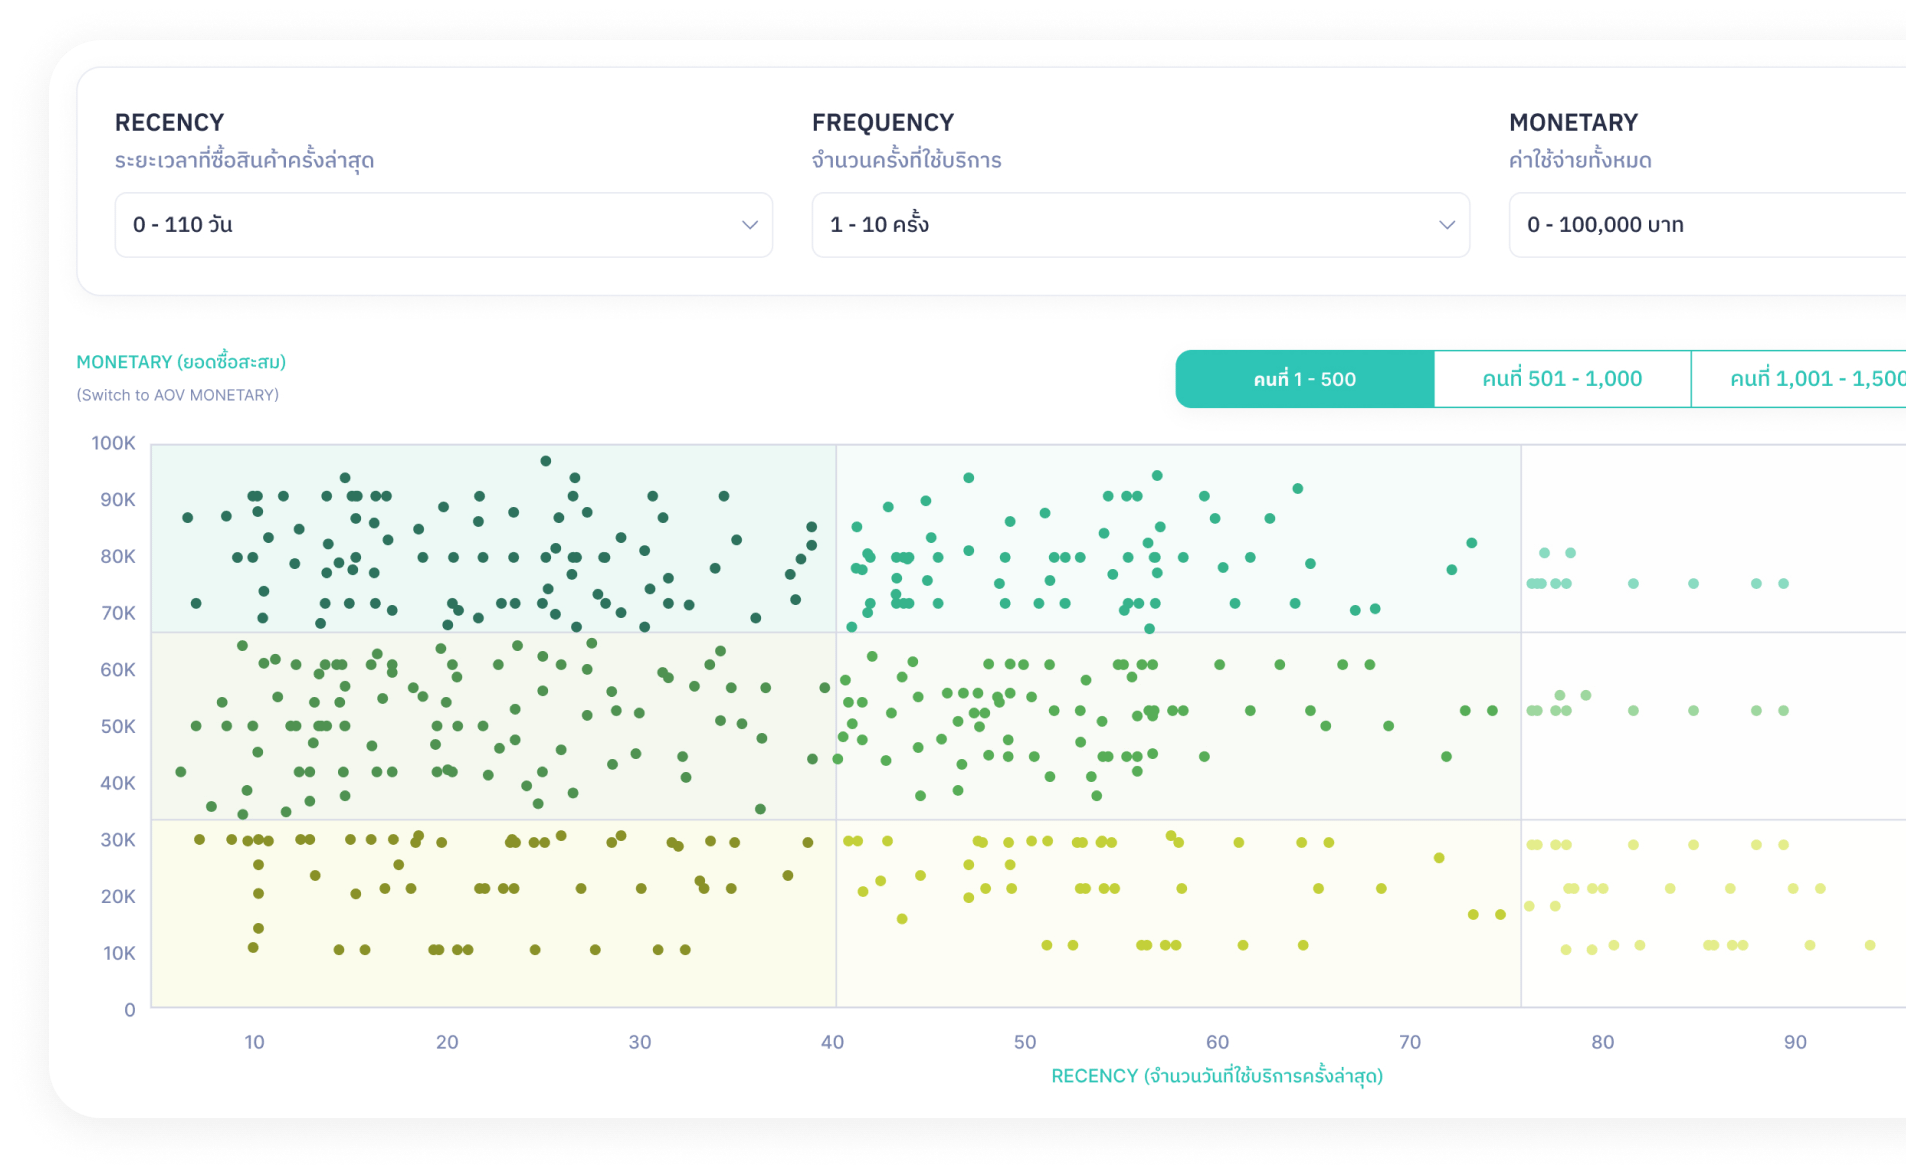Switch to the คนที่ 1,001 - 1,500 tab
The image size is (1906, 1174).
1799,379
